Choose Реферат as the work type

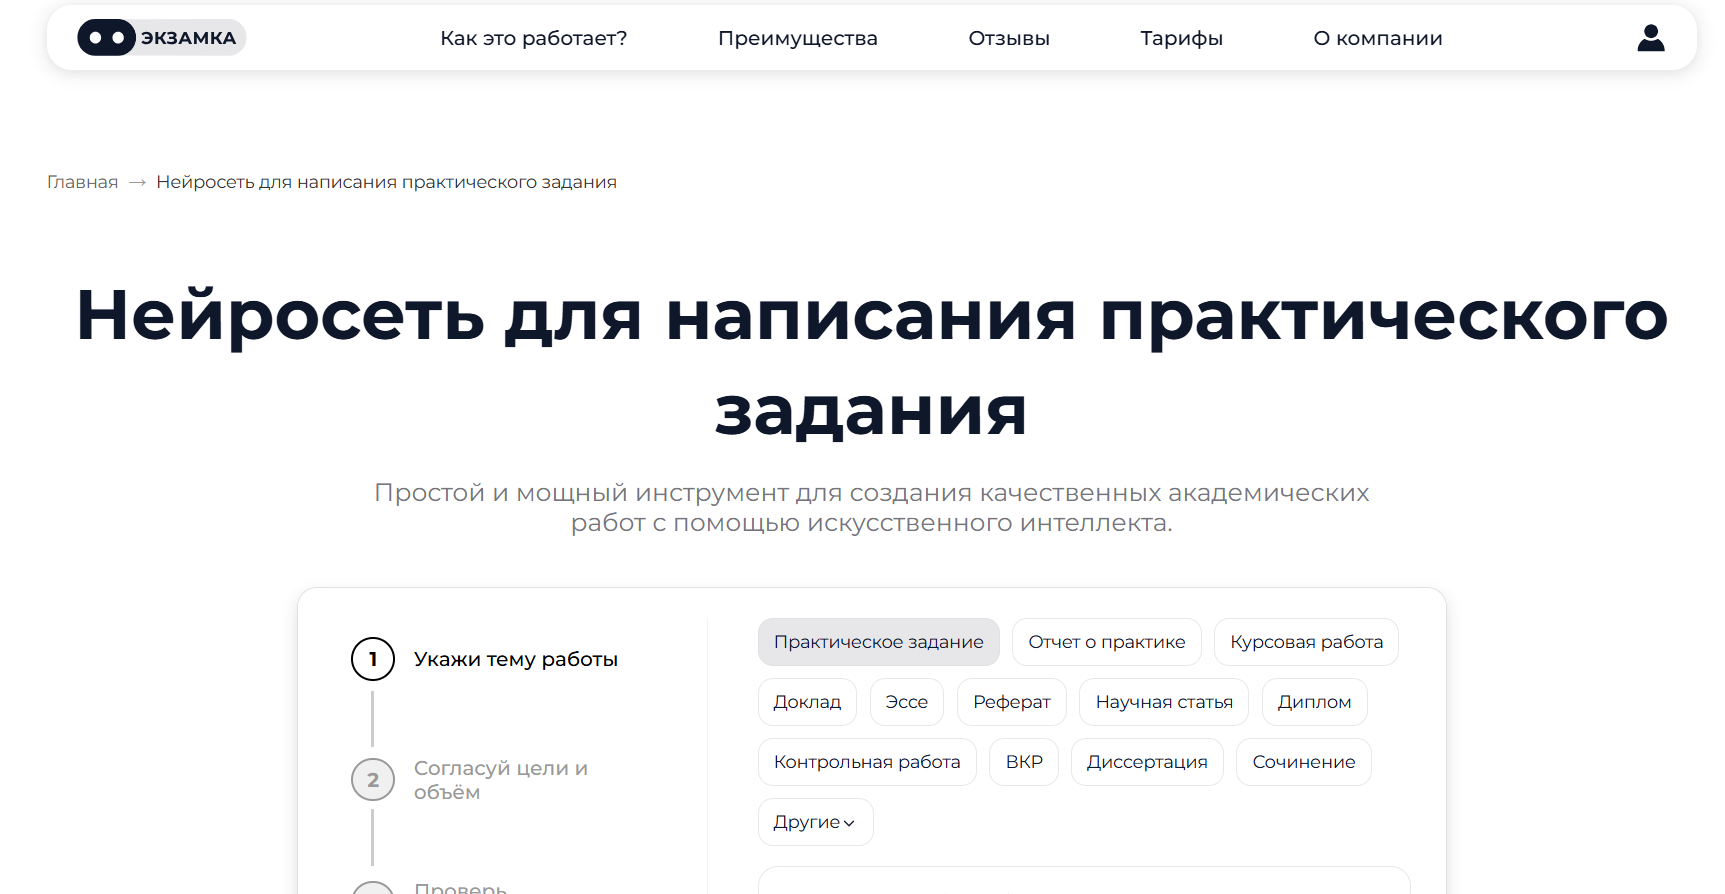pyautogui.click(x=1011, y=702)
